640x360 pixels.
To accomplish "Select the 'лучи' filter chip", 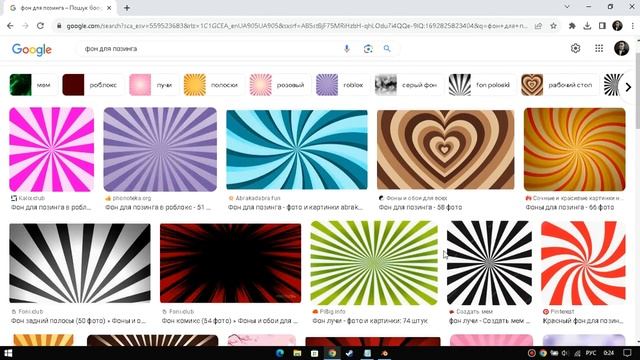I will click(x=153, y=85).
